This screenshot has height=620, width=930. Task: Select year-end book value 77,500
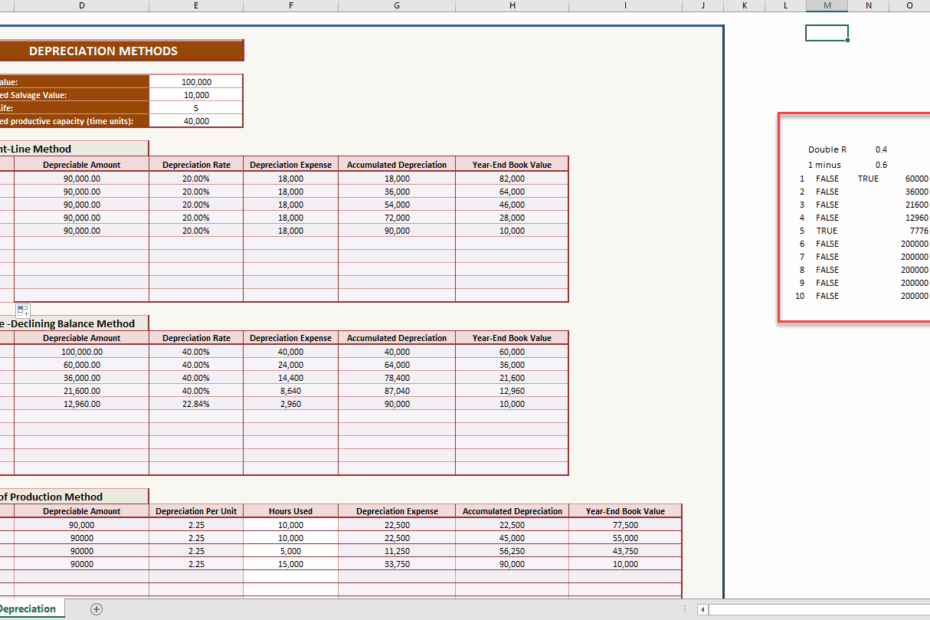point(625,525)
